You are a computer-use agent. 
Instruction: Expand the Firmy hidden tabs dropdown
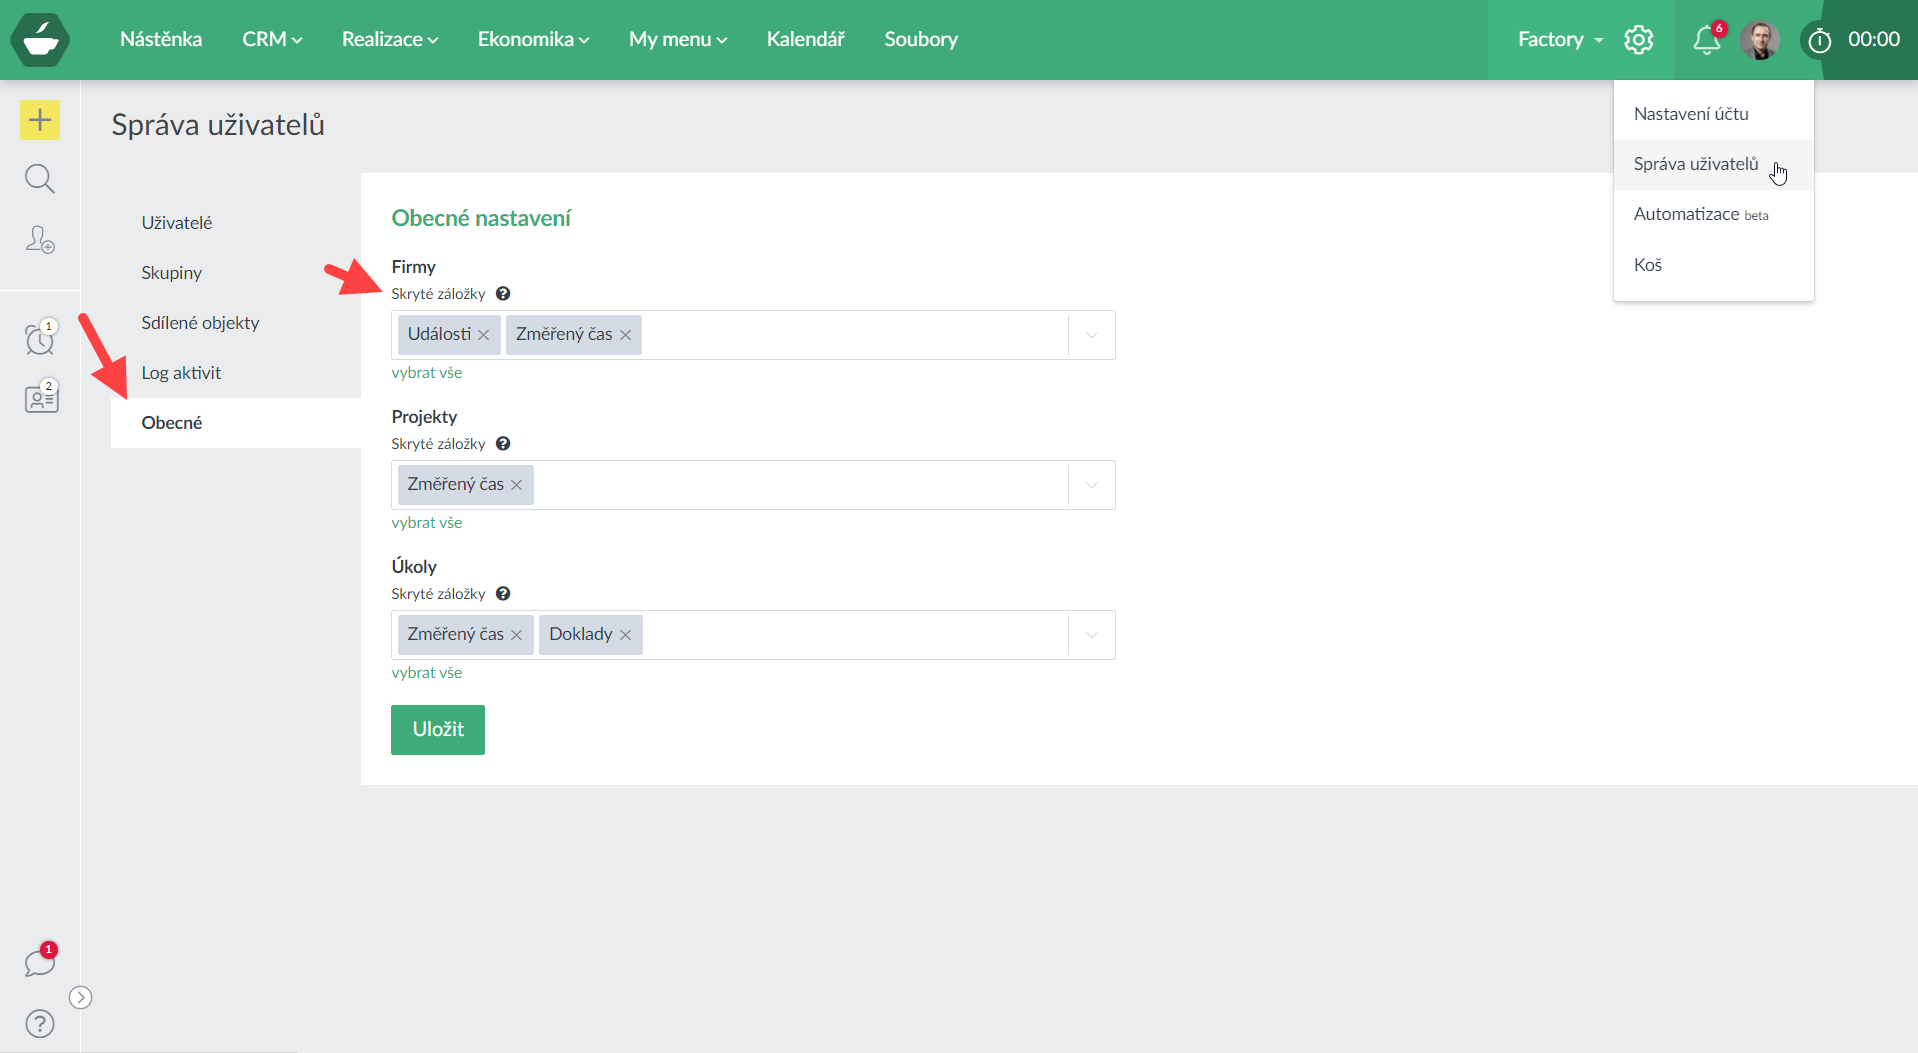tap(1091, 335)
